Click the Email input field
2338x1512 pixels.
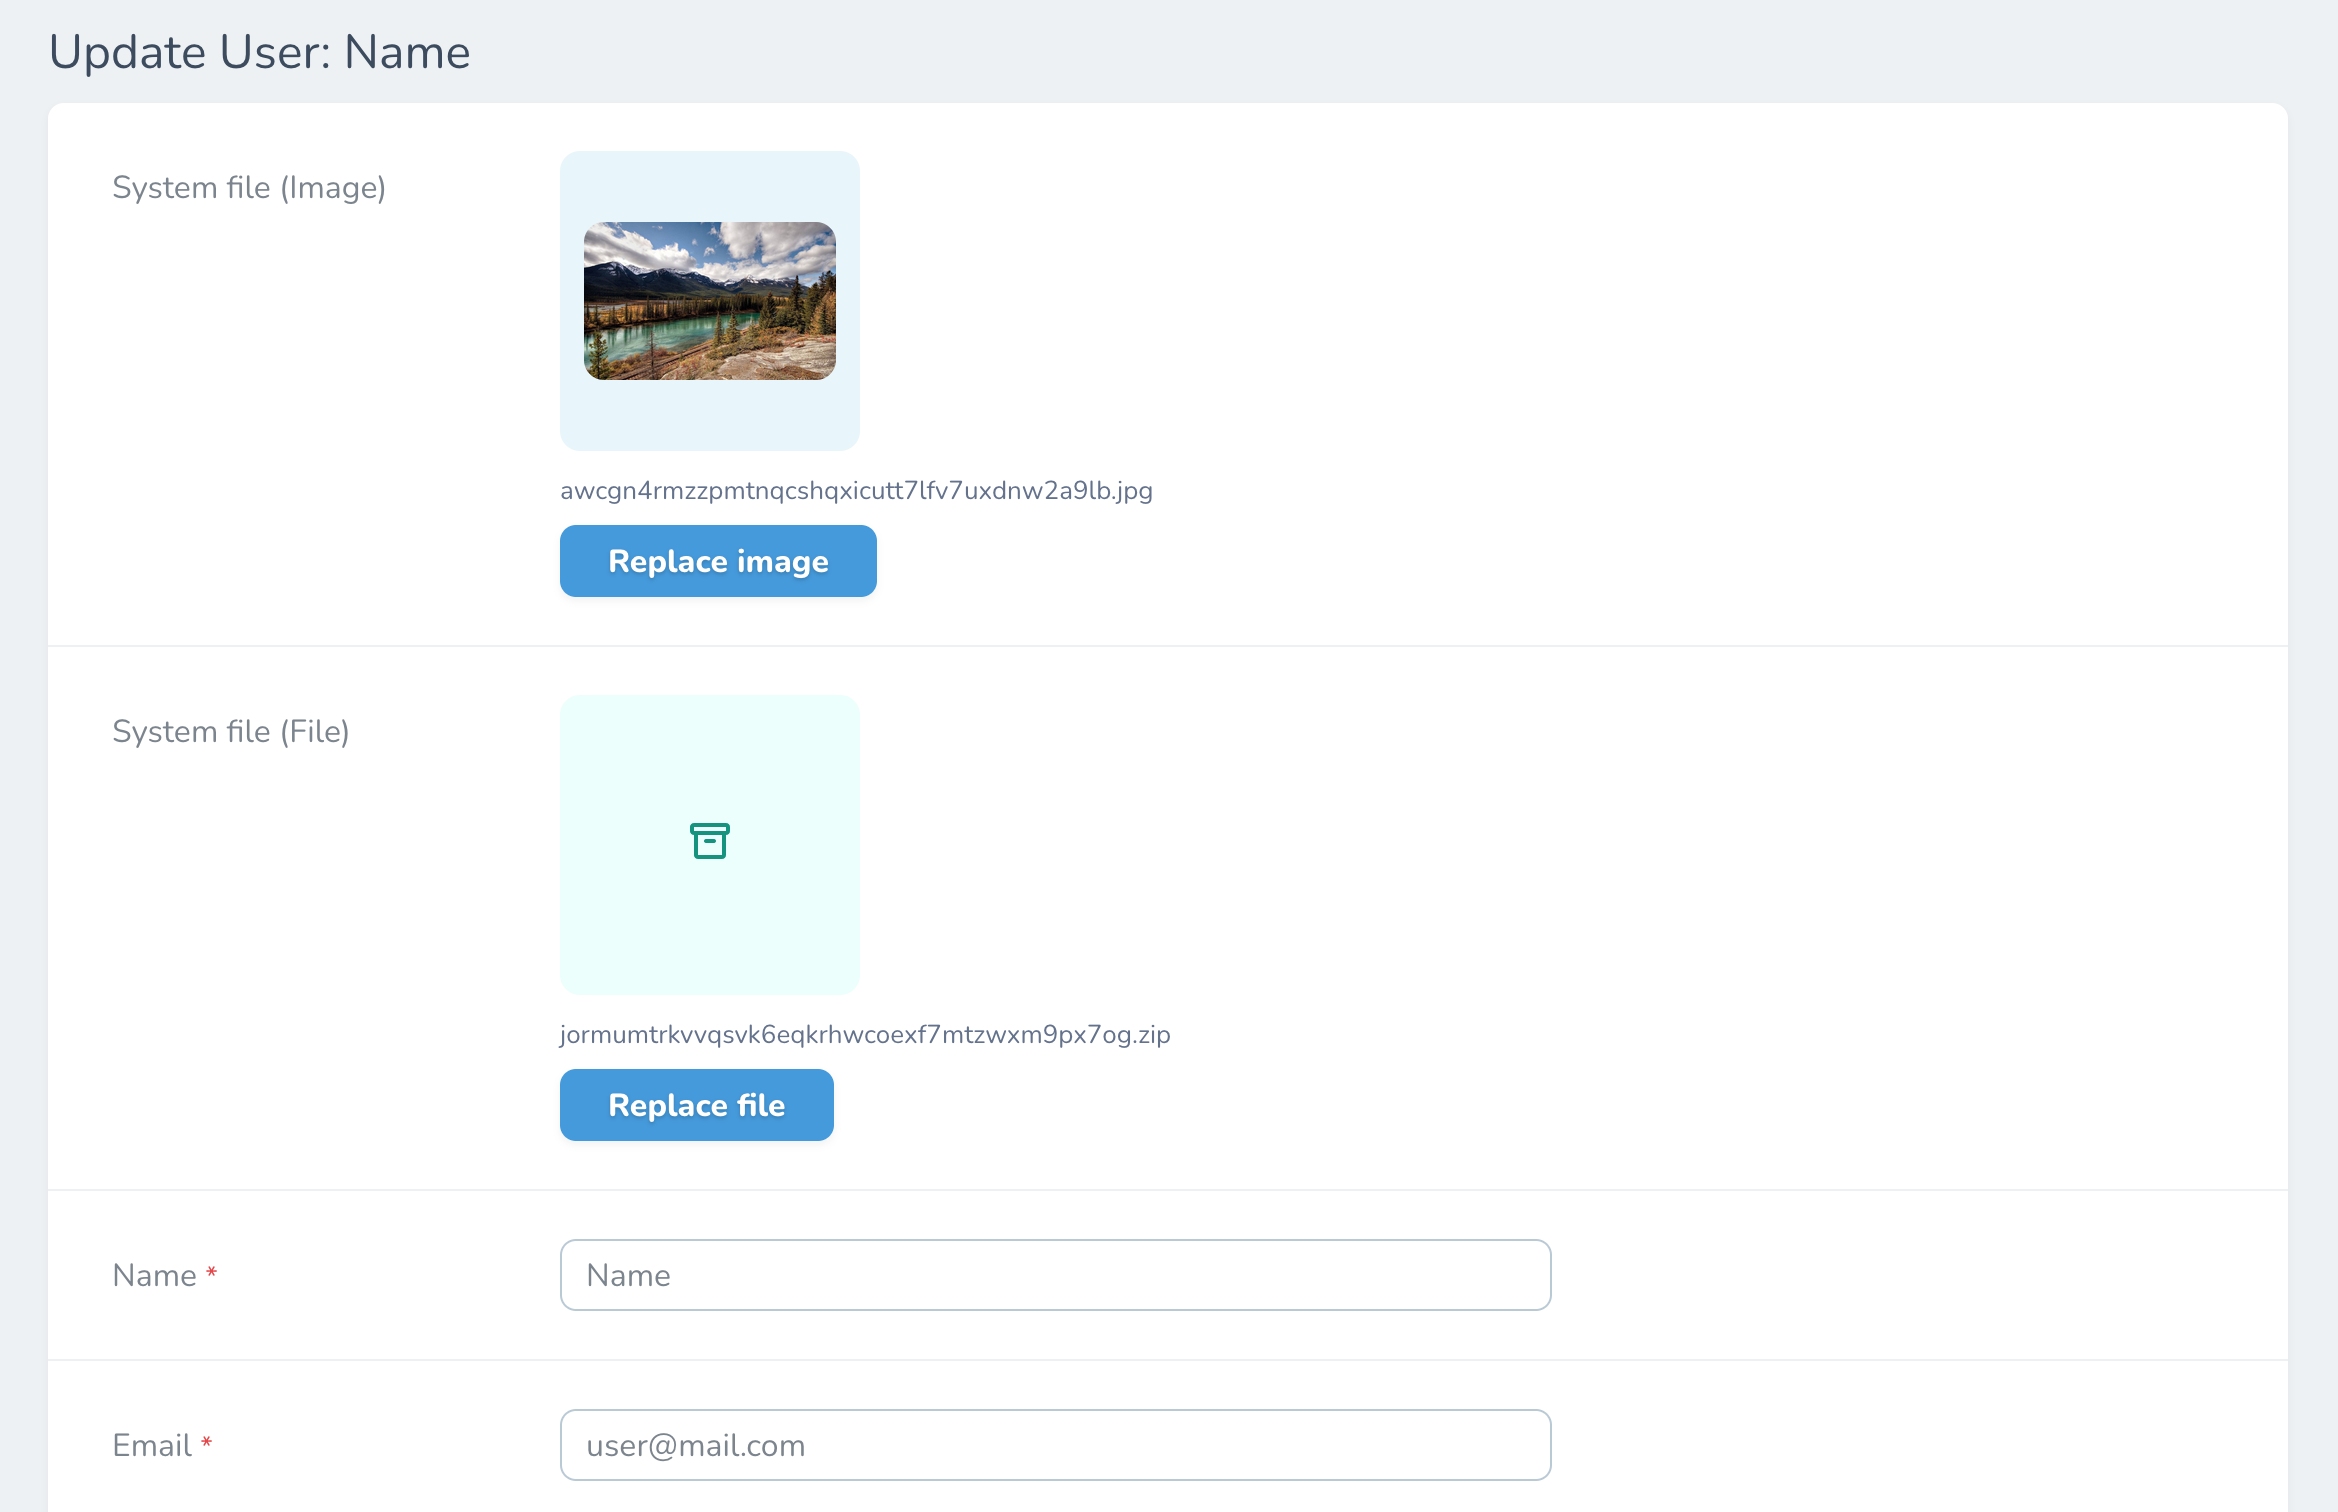(1054, 1444)
